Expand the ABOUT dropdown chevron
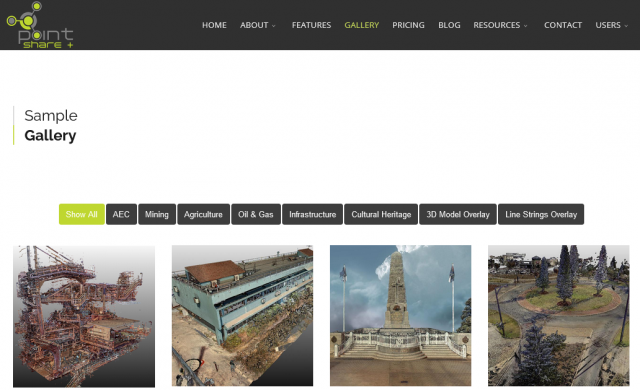The image size is (640, 390). tap(274, 26)
